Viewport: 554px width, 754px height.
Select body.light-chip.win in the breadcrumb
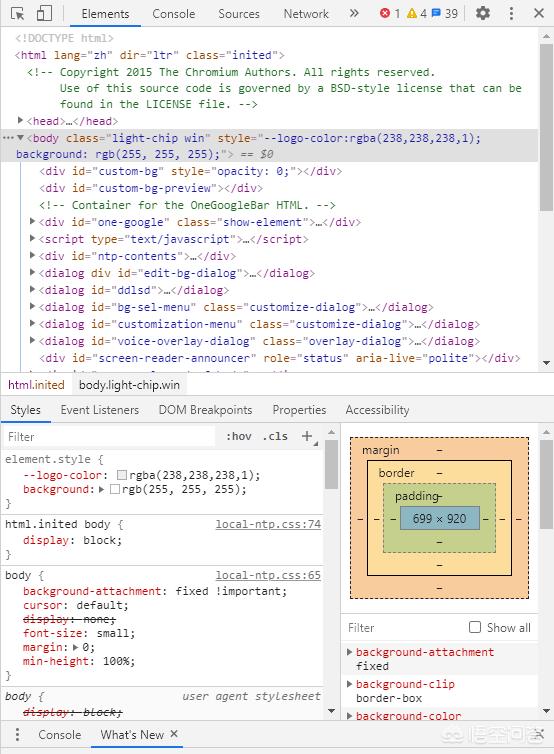click(x=129, y=385)
